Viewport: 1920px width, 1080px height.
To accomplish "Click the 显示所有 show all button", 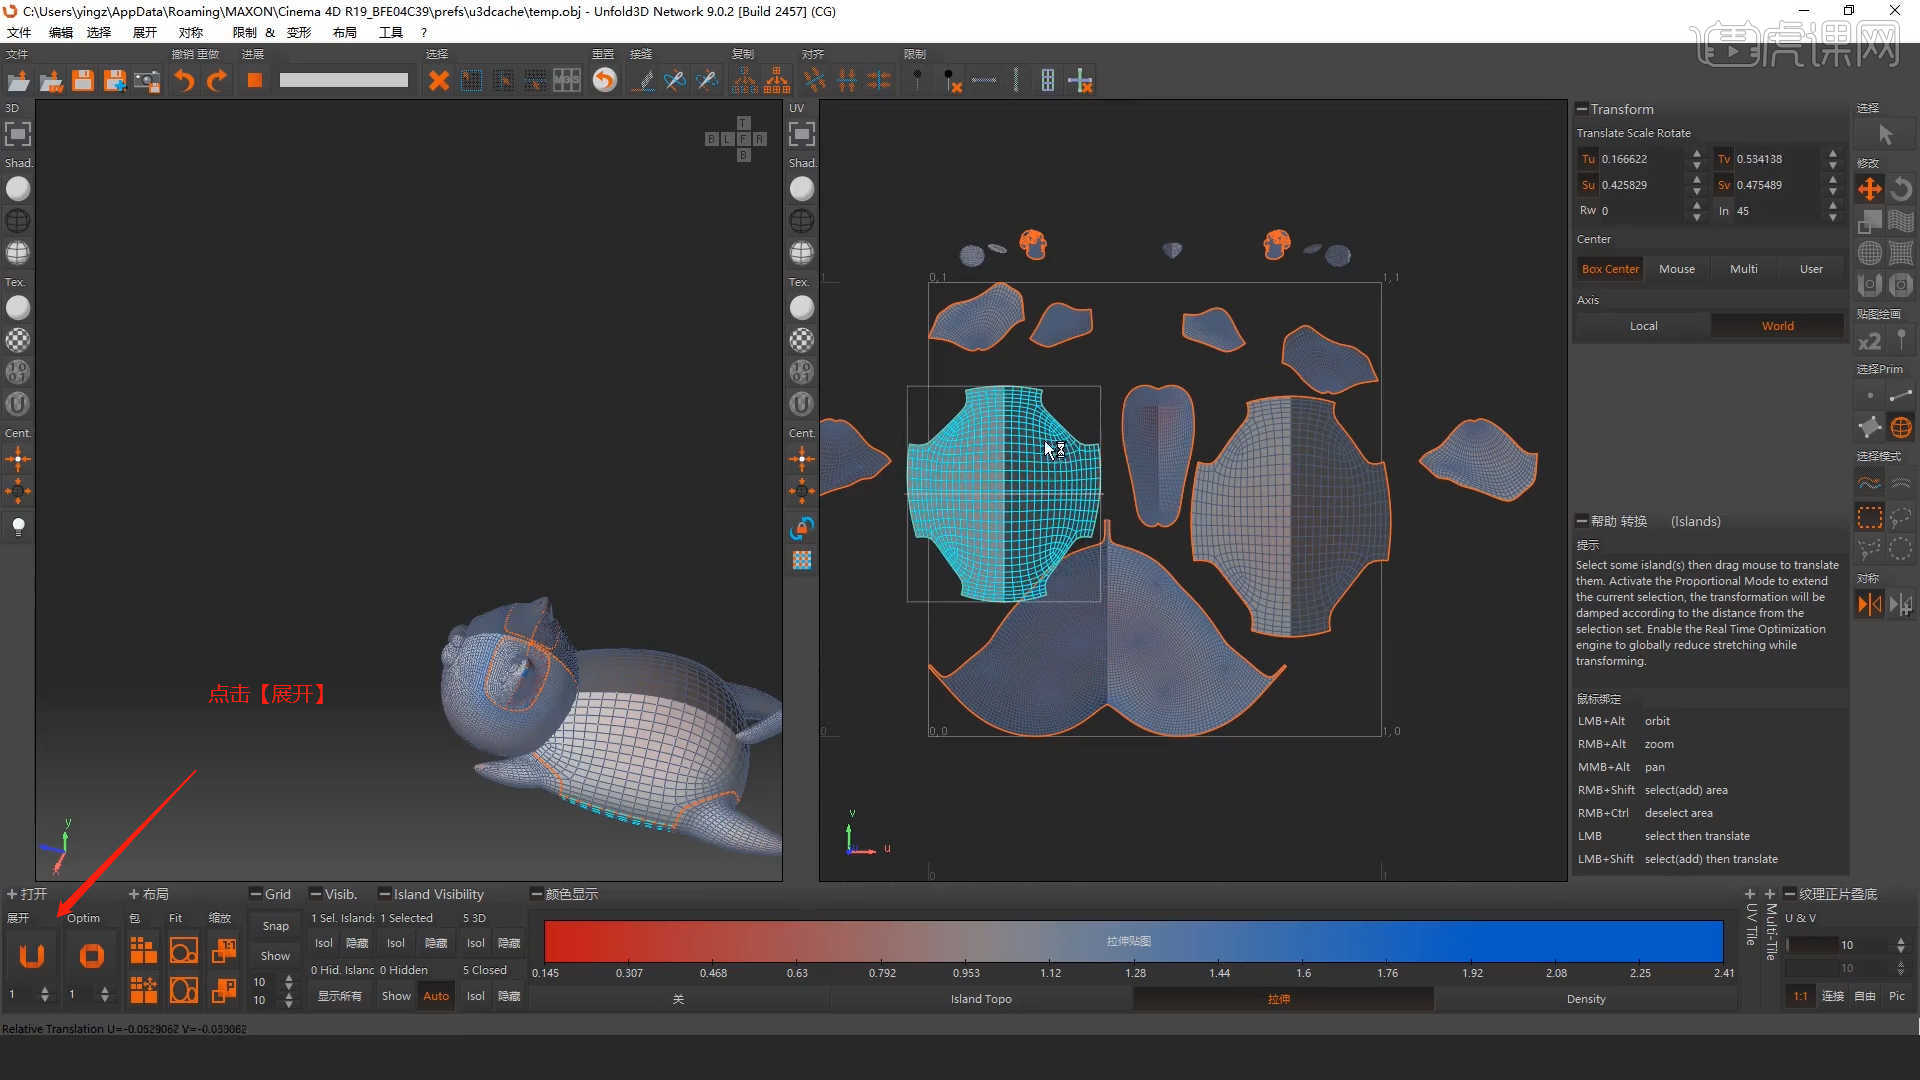I will (339, 996).
